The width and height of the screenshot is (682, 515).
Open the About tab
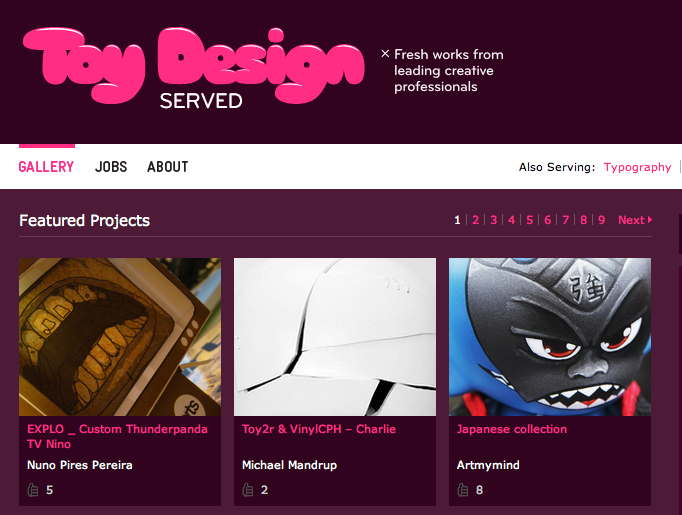point(167,167)
